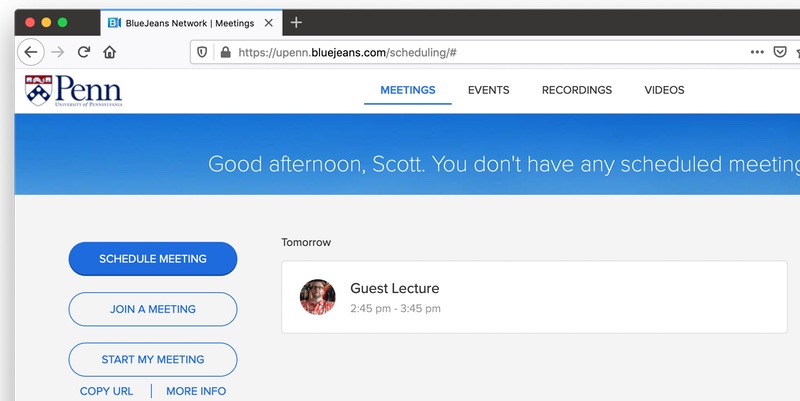Click the 2:45 pm - 3:45 pm time

395,309
